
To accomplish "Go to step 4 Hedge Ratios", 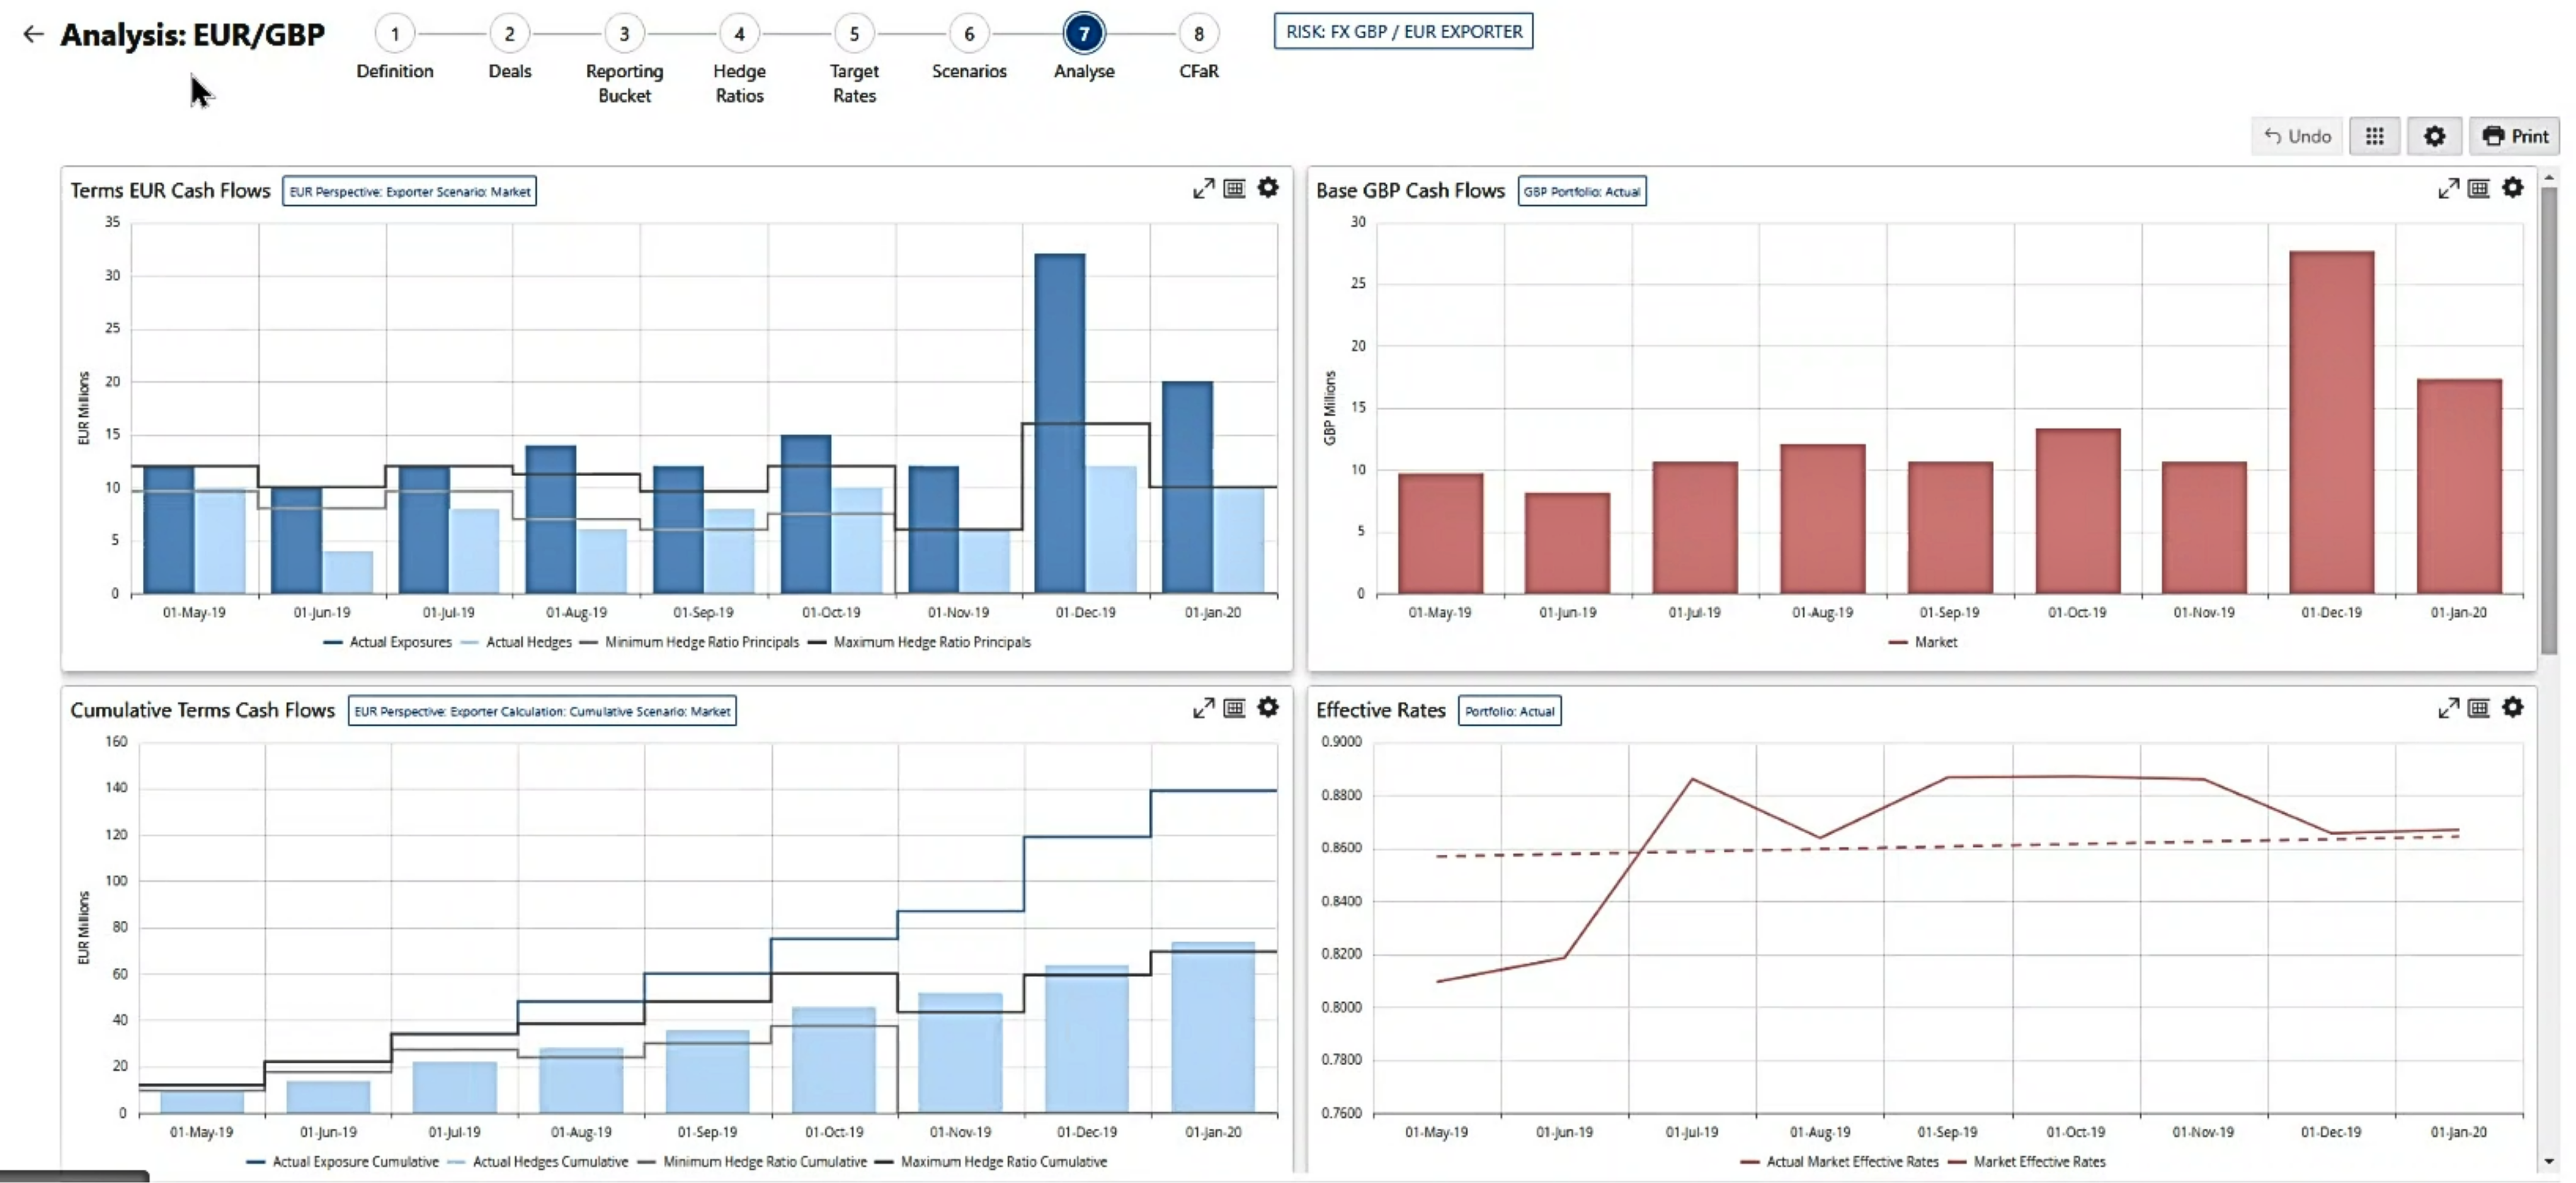I will pyautogui.click(x=739, y=34).
